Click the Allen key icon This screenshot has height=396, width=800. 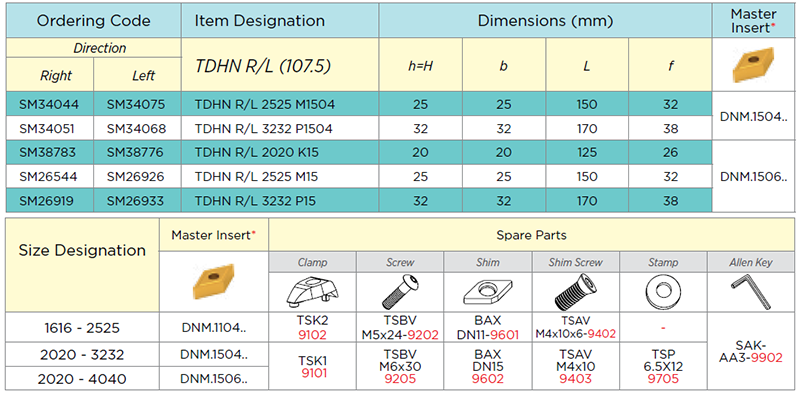click(x=750, y=292)
